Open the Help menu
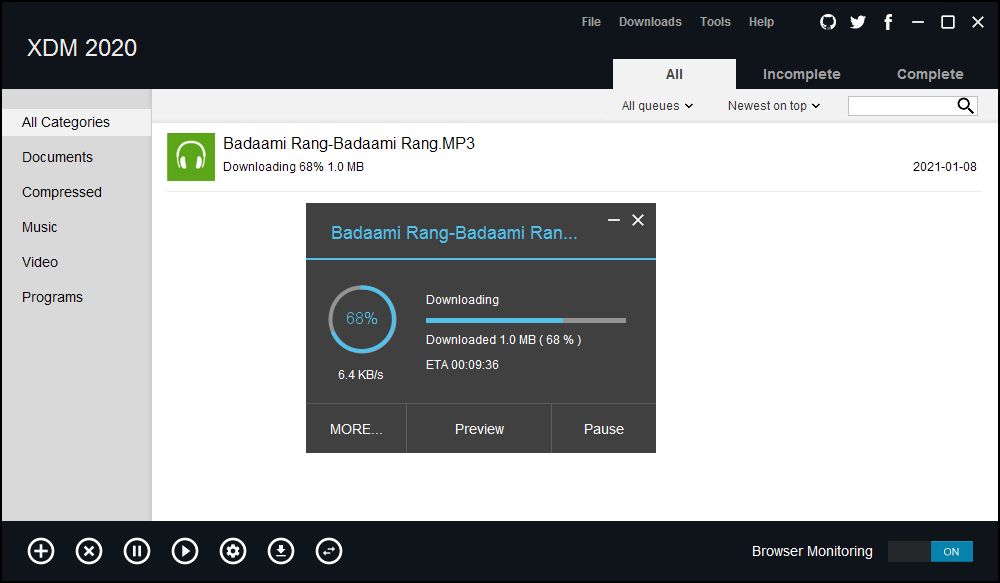 (x=761, y=22)
